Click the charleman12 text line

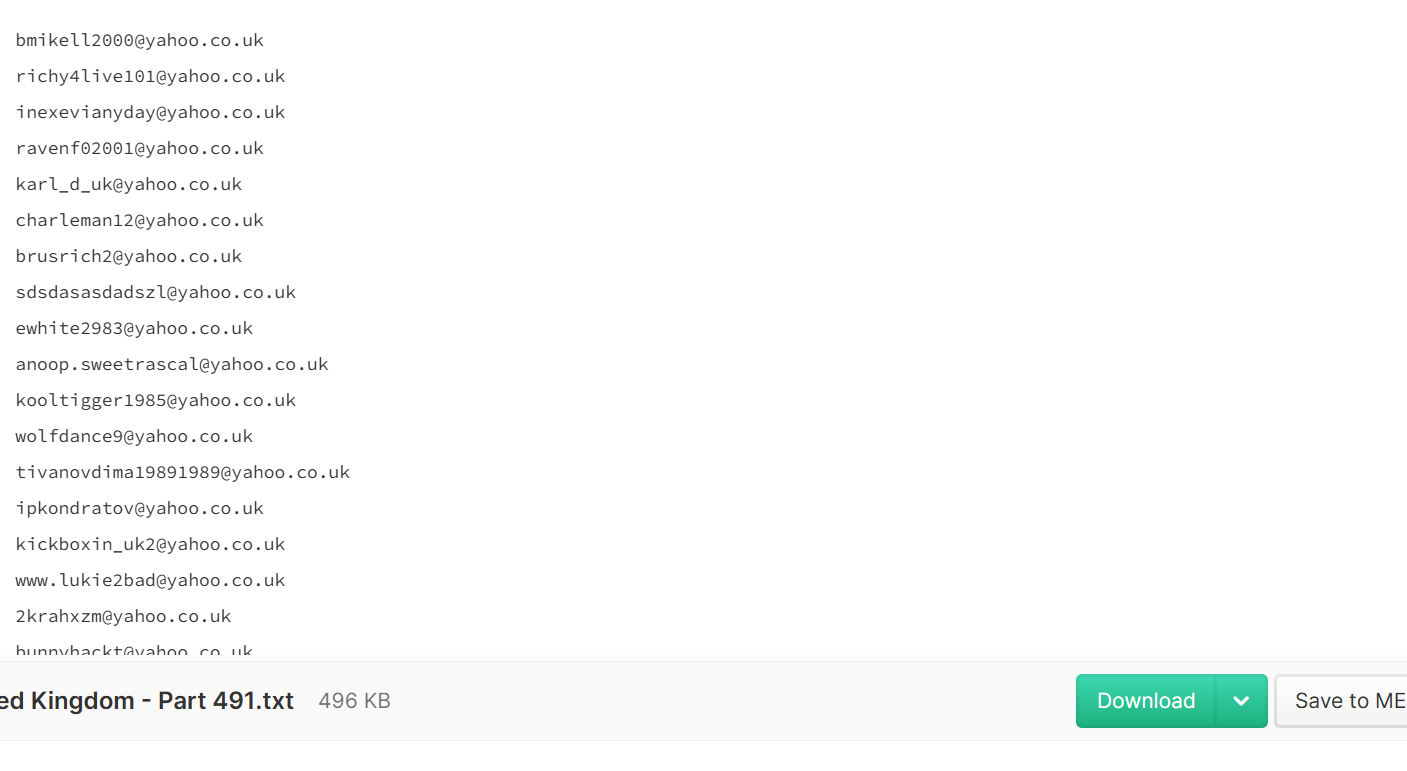[140, 221]
